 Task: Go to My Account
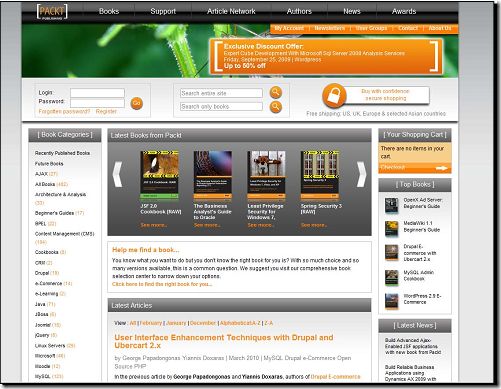pyautogui.click(x=289, y=28)
